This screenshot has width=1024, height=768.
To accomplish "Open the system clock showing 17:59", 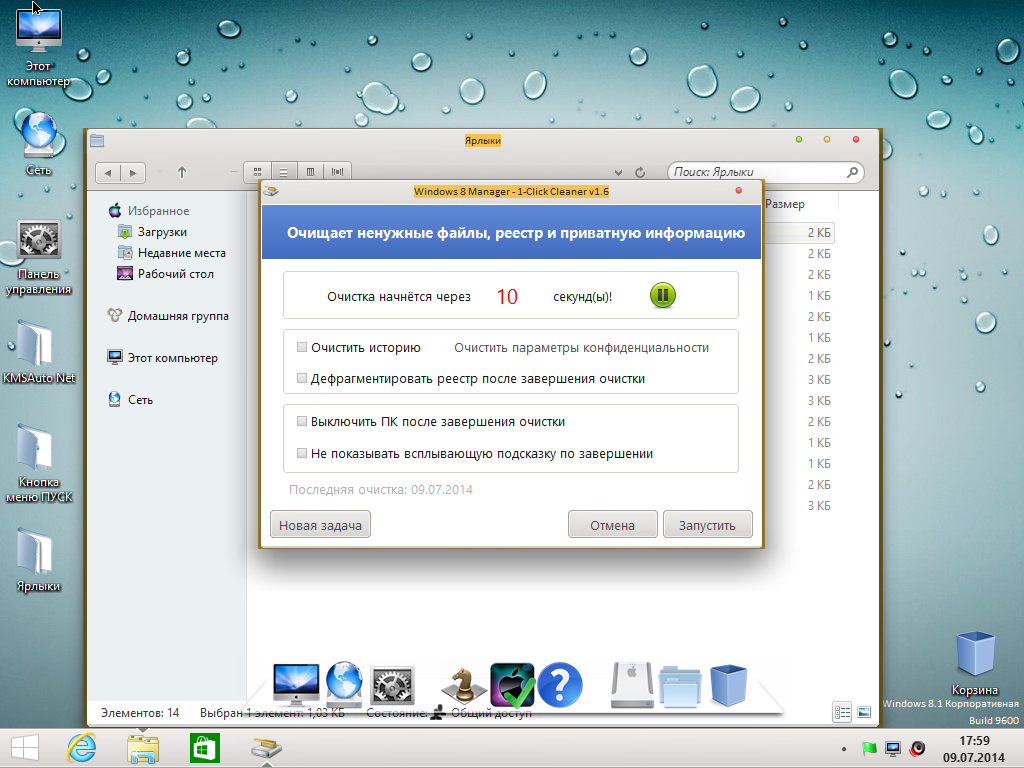I will tap(974, 749).
